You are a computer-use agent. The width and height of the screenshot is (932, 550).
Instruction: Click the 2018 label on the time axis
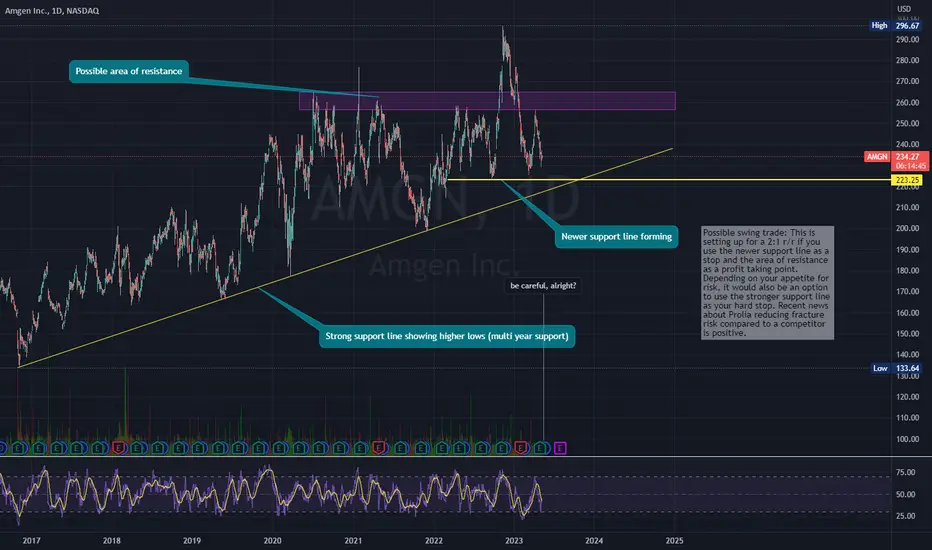(111, 540)
